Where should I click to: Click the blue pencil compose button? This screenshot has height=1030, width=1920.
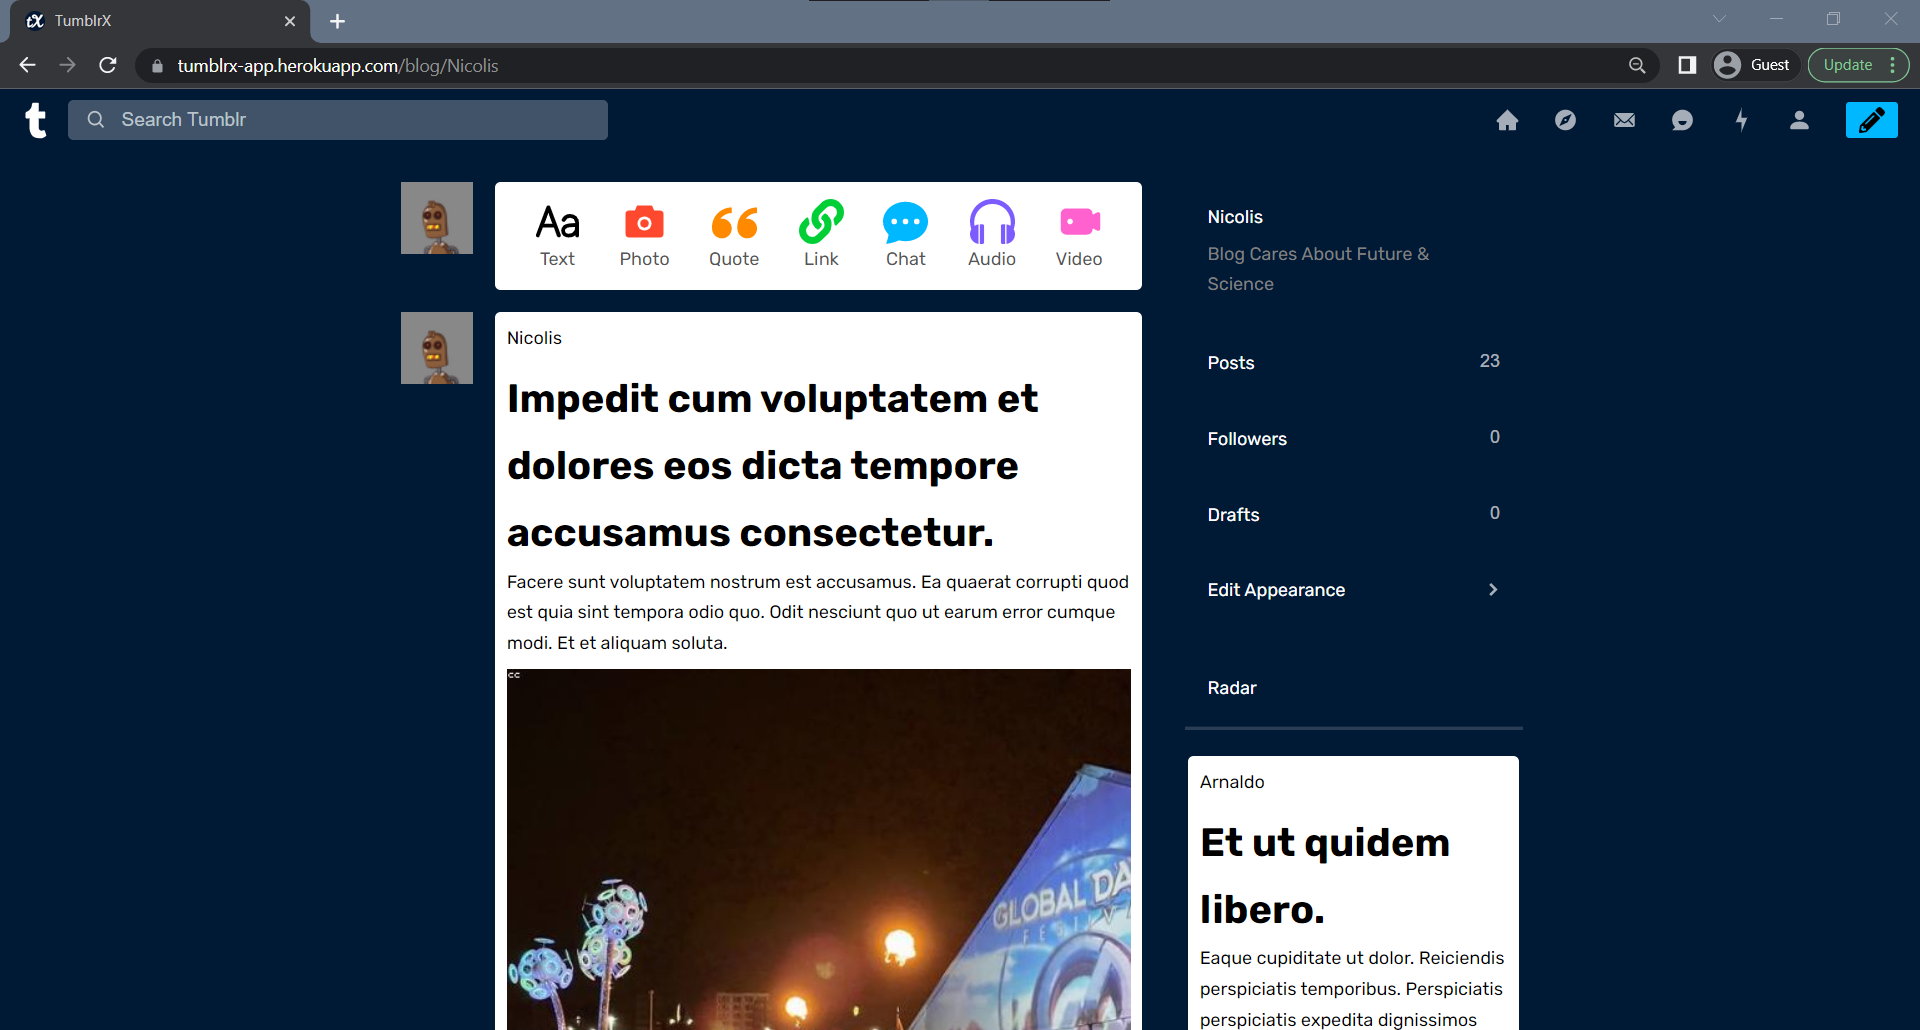tap(1871, 120)
